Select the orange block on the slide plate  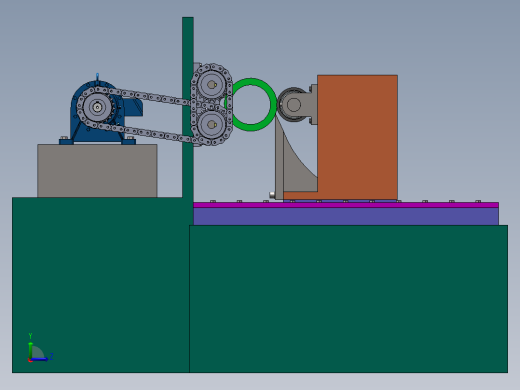[x=357, y=137]
